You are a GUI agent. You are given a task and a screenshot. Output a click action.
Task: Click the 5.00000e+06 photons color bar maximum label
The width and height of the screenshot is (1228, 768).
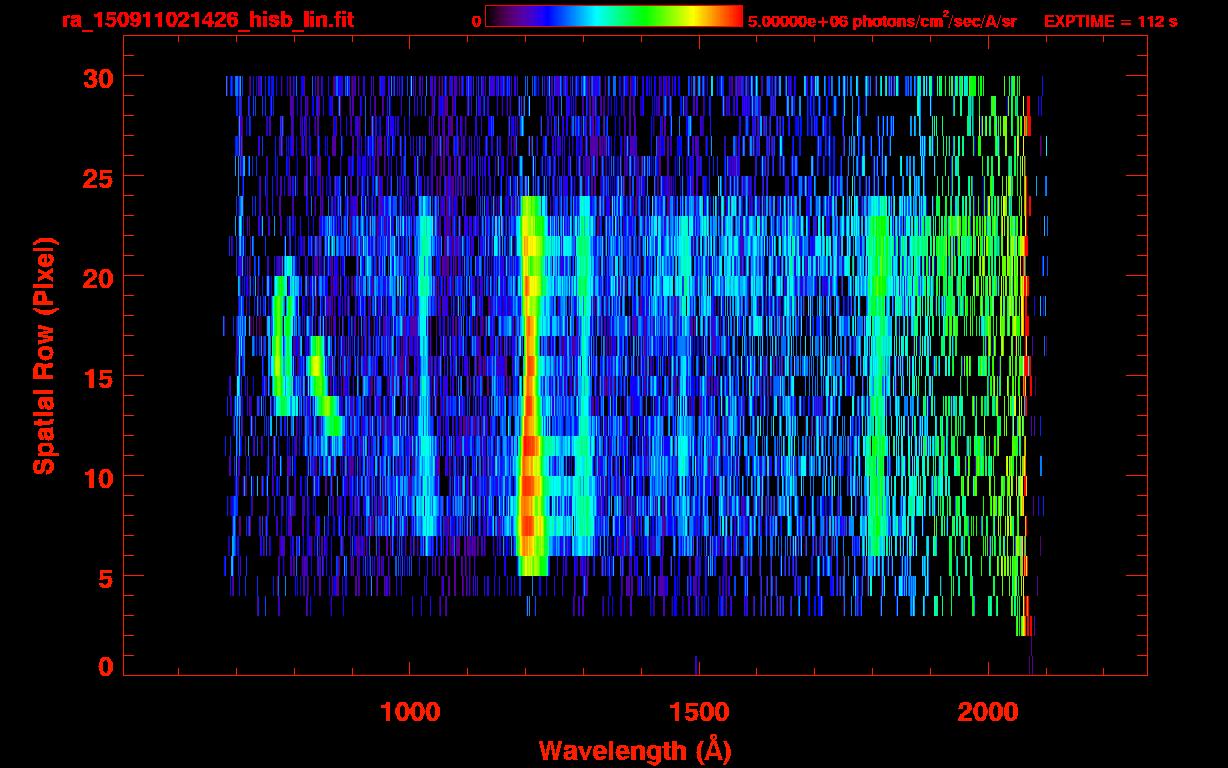(x=881, y=21)
